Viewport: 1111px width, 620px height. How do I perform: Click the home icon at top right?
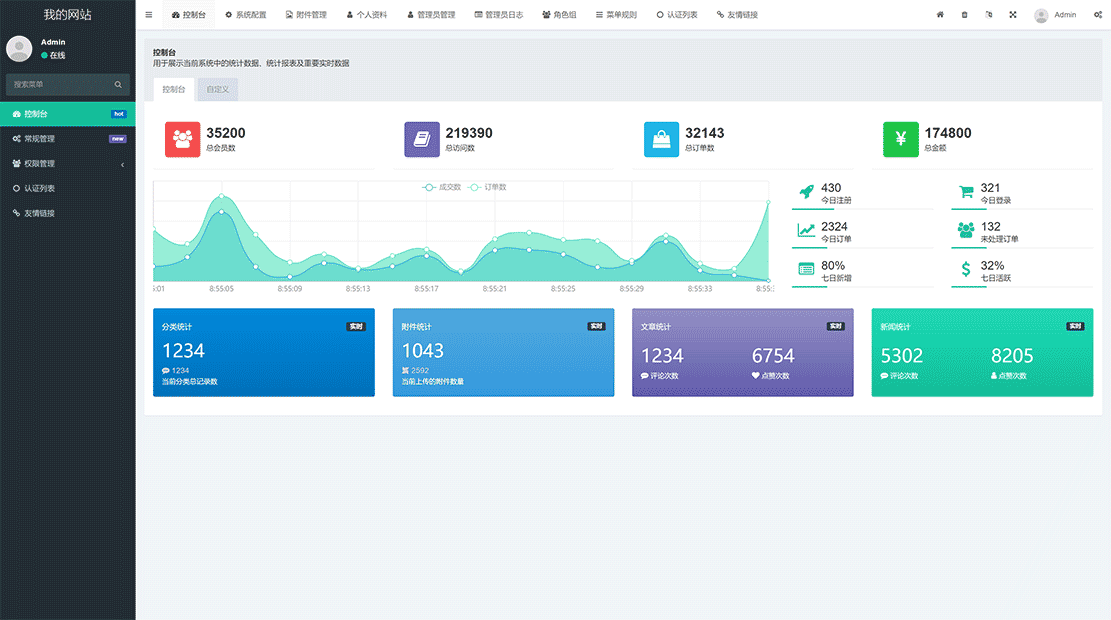pyautogui.click(x=938, y=14)
